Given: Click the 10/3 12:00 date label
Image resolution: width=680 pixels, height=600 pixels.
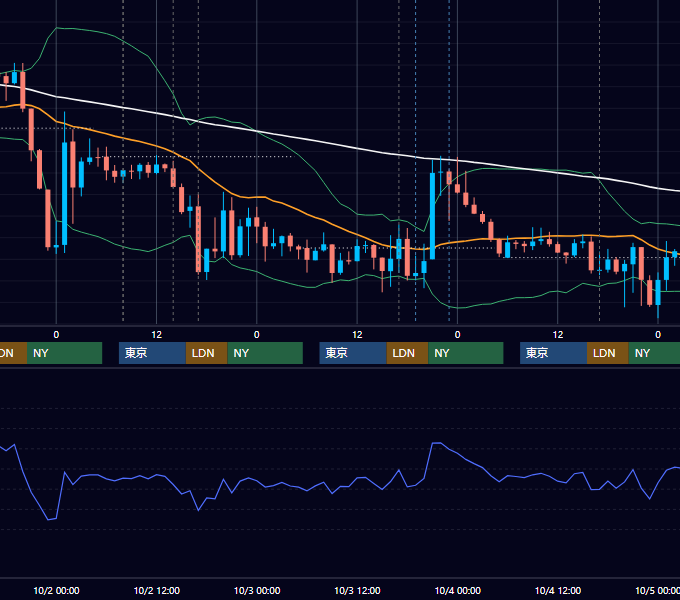Looking at the screenshot, I should (x=357, y=590).
